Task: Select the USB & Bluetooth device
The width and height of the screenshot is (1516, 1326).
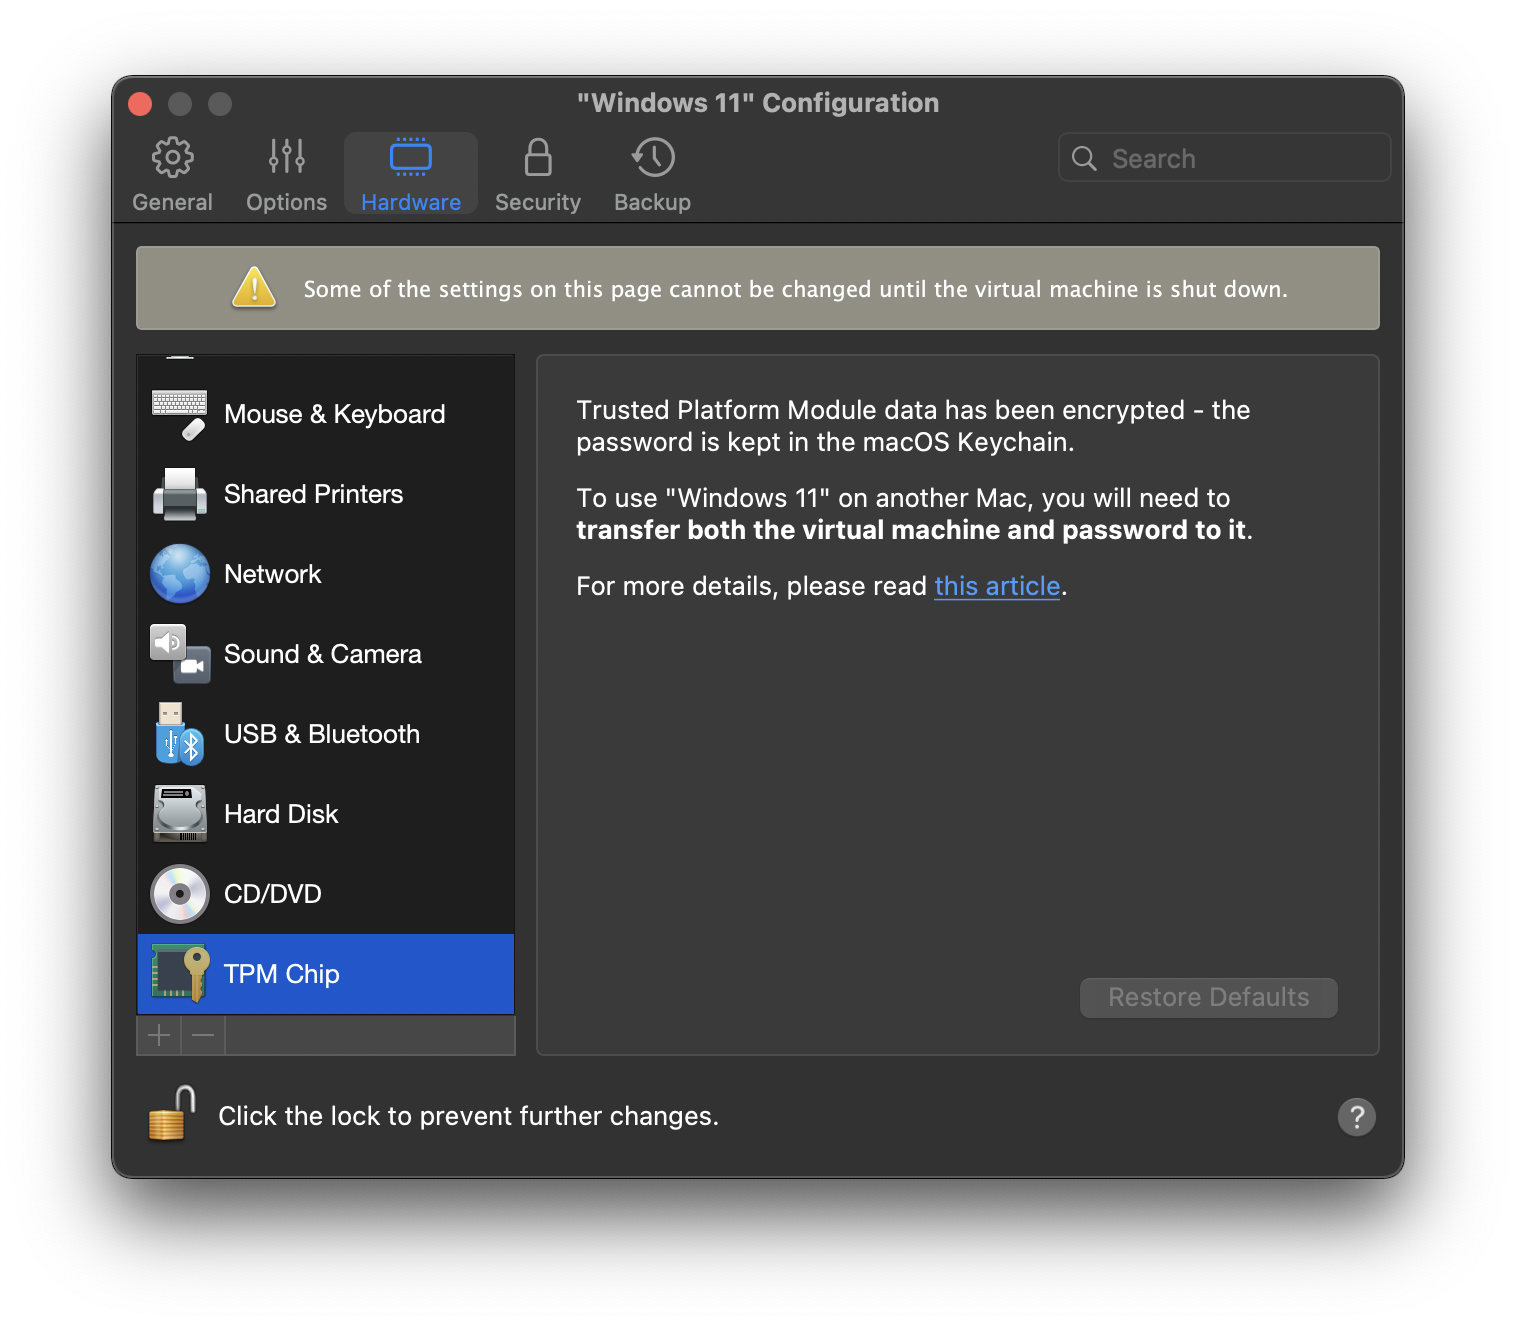Action: coord(321,734)
